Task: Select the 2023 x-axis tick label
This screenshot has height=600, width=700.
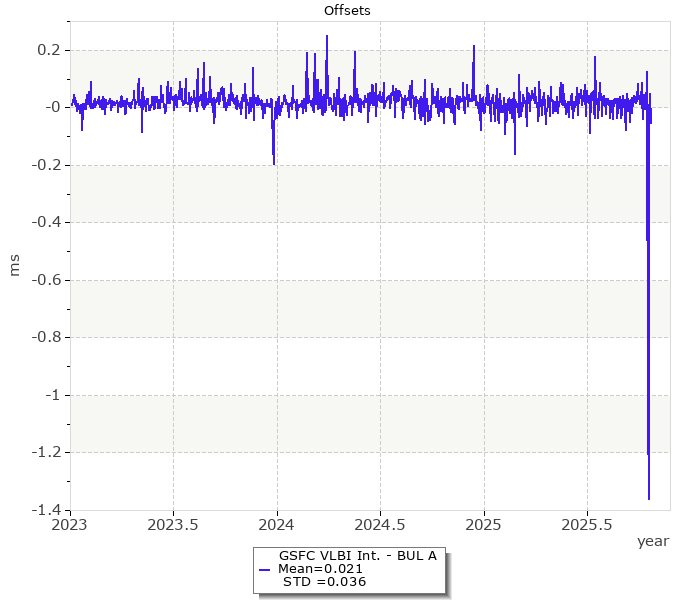Action: 69,524
